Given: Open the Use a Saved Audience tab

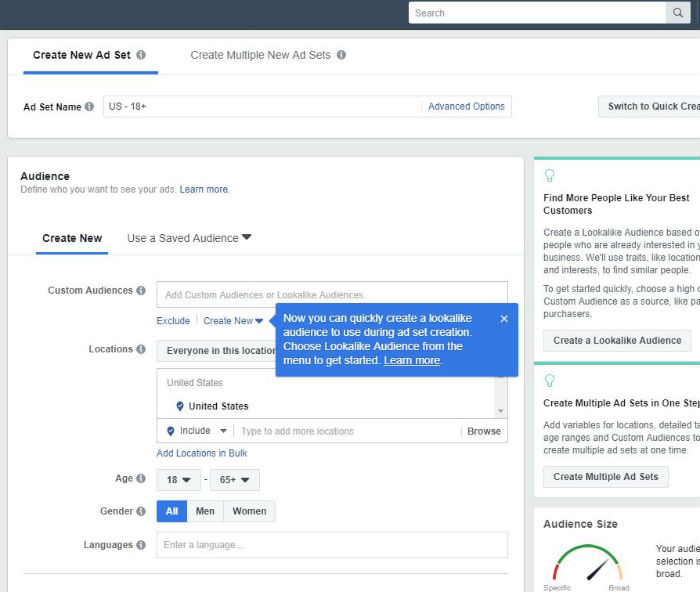Looking at the screenshot, I should tap(189, 238).
